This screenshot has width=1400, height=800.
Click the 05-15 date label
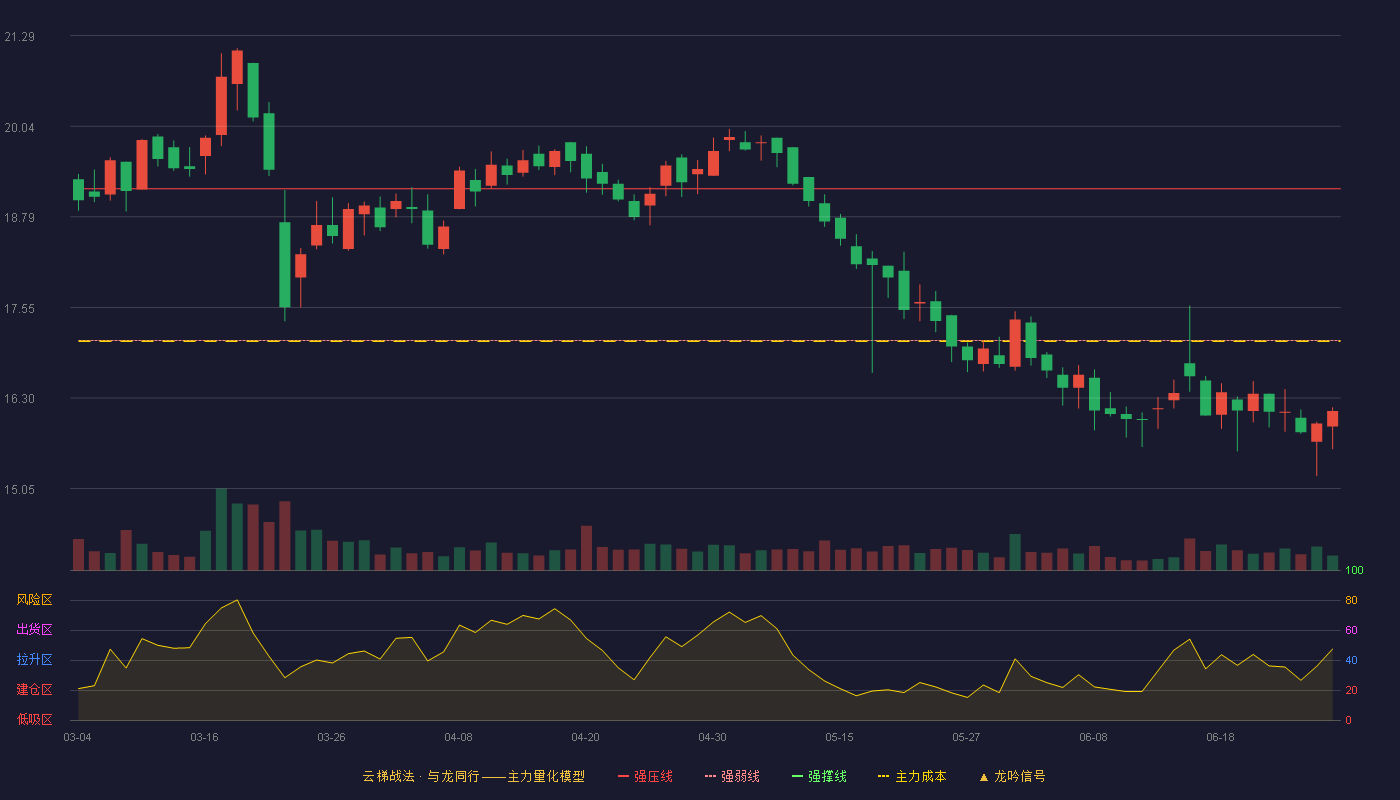coord(839,737)
